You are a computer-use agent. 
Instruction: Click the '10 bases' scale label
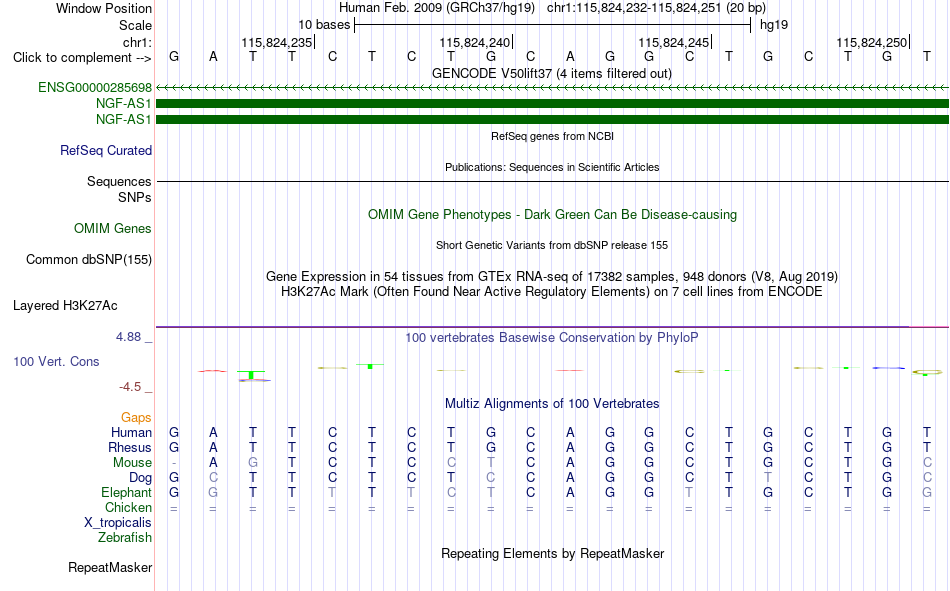coord(324,25)
